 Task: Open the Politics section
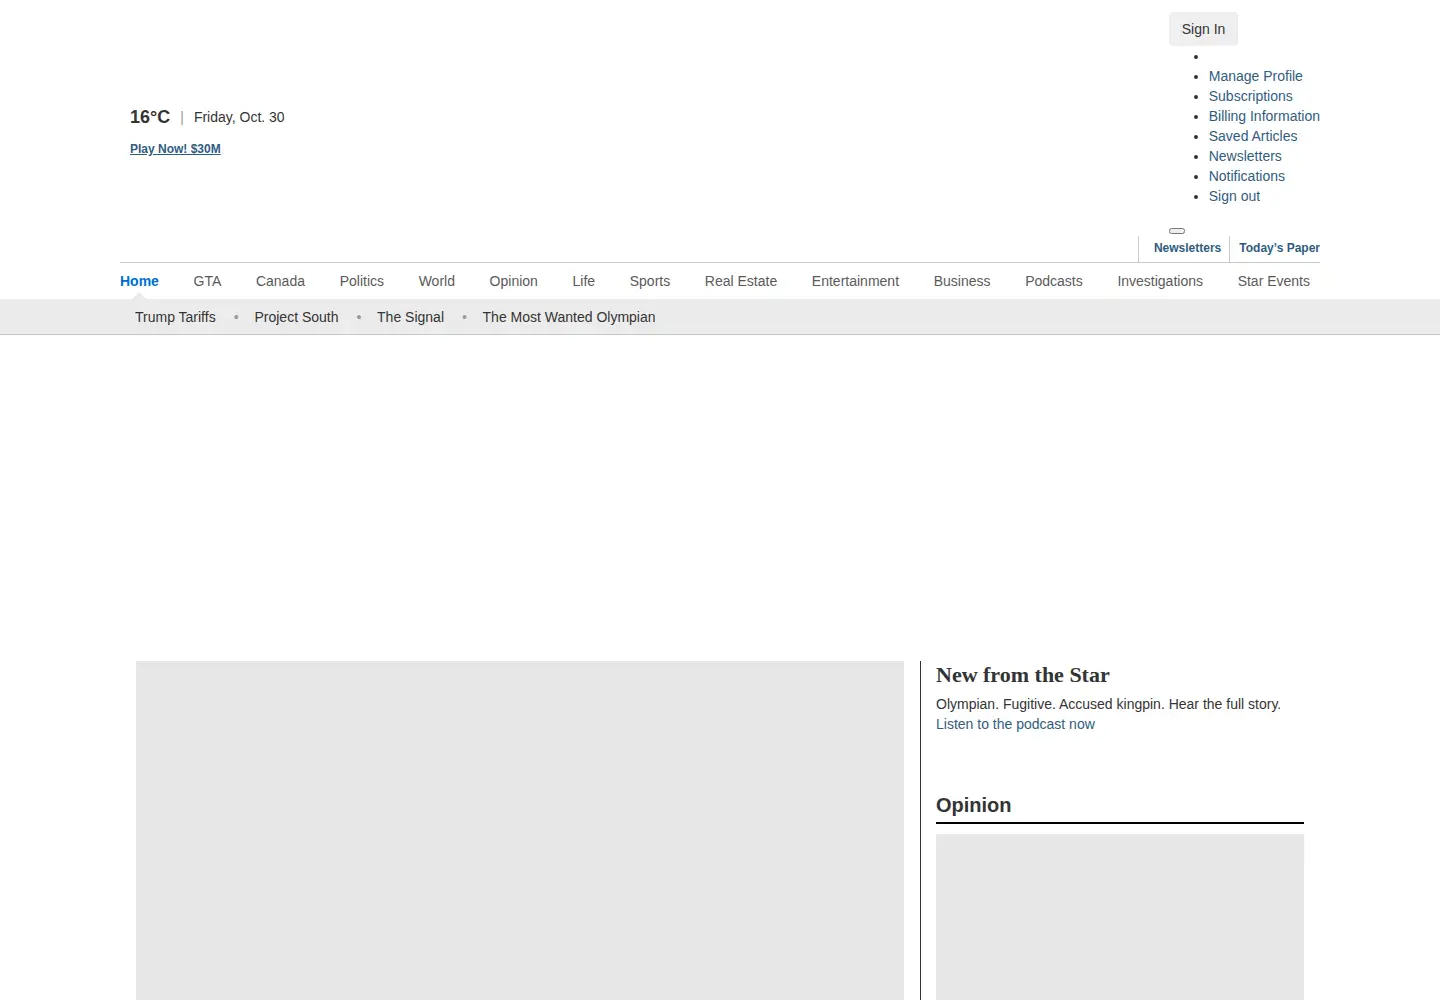pyautogui.click(x=361, y=281)
